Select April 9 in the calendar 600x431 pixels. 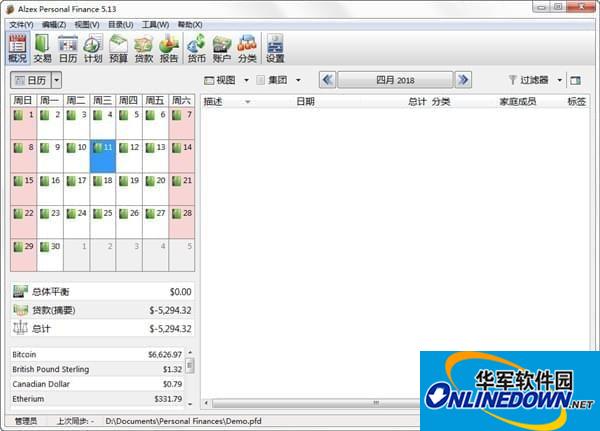pos(50,156)
